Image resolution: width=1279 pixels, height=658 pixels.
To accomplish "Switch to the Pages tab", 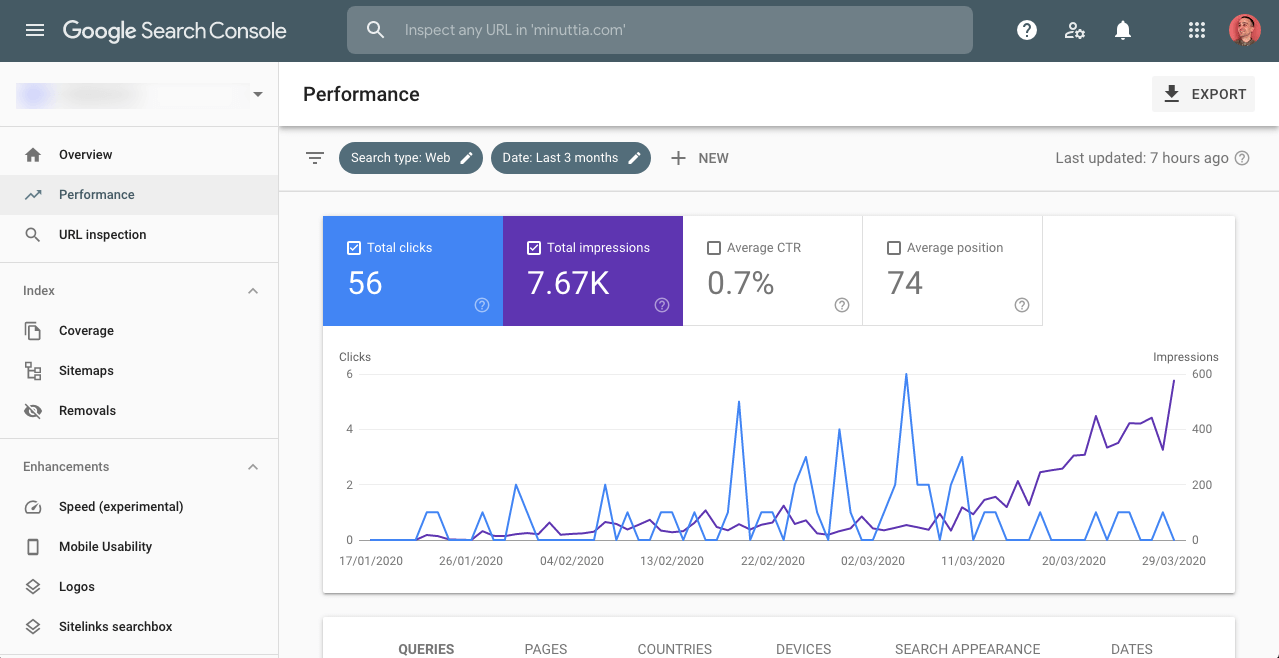I will 546,648.
